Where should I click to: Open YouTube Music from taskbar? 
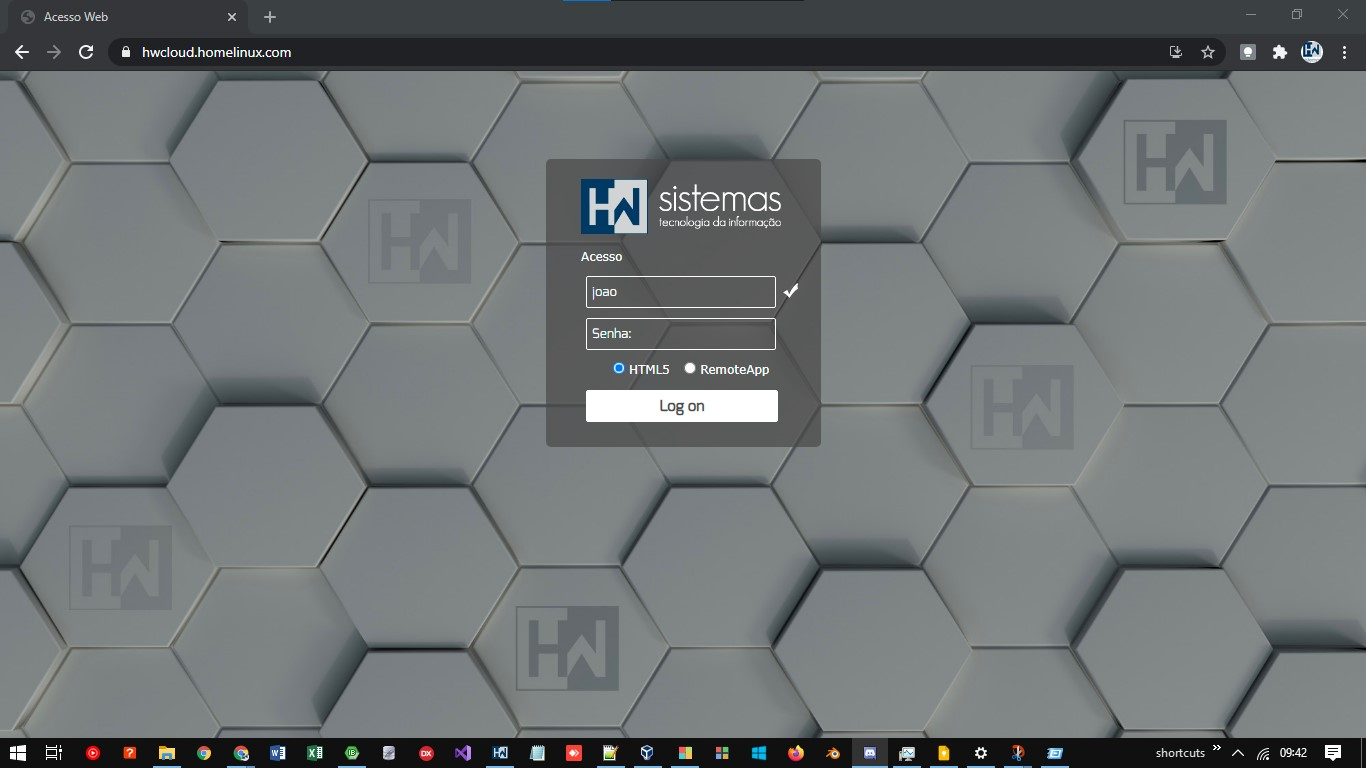point(93,753)
